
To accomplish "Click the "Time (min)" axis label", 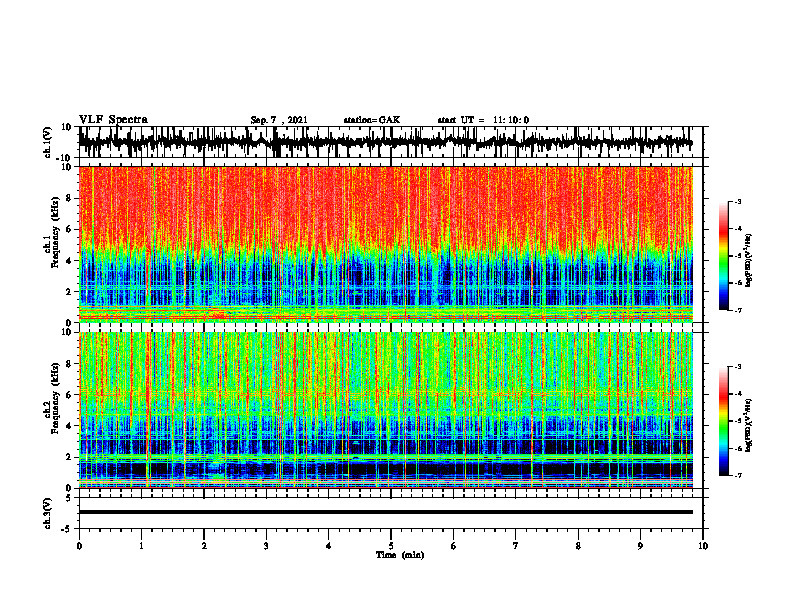I will click(x=400, y=555).
